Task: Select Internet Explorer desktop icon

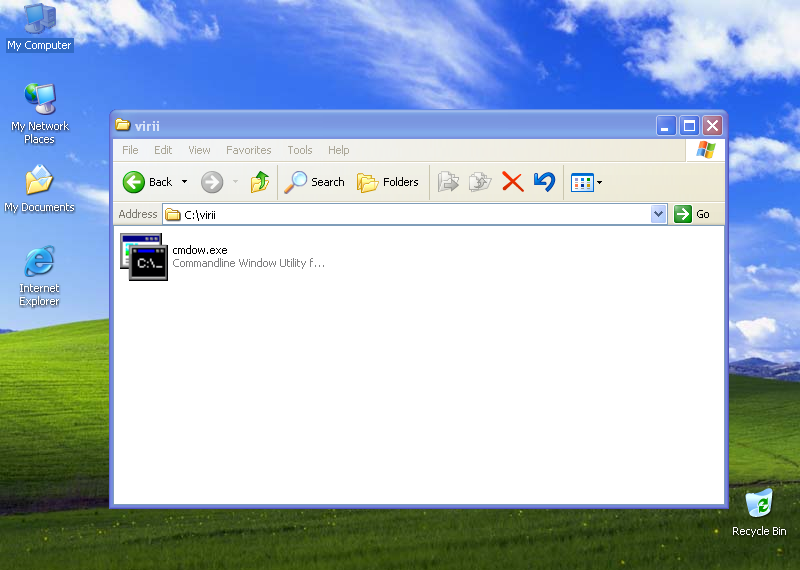Action: coord(39,276)
